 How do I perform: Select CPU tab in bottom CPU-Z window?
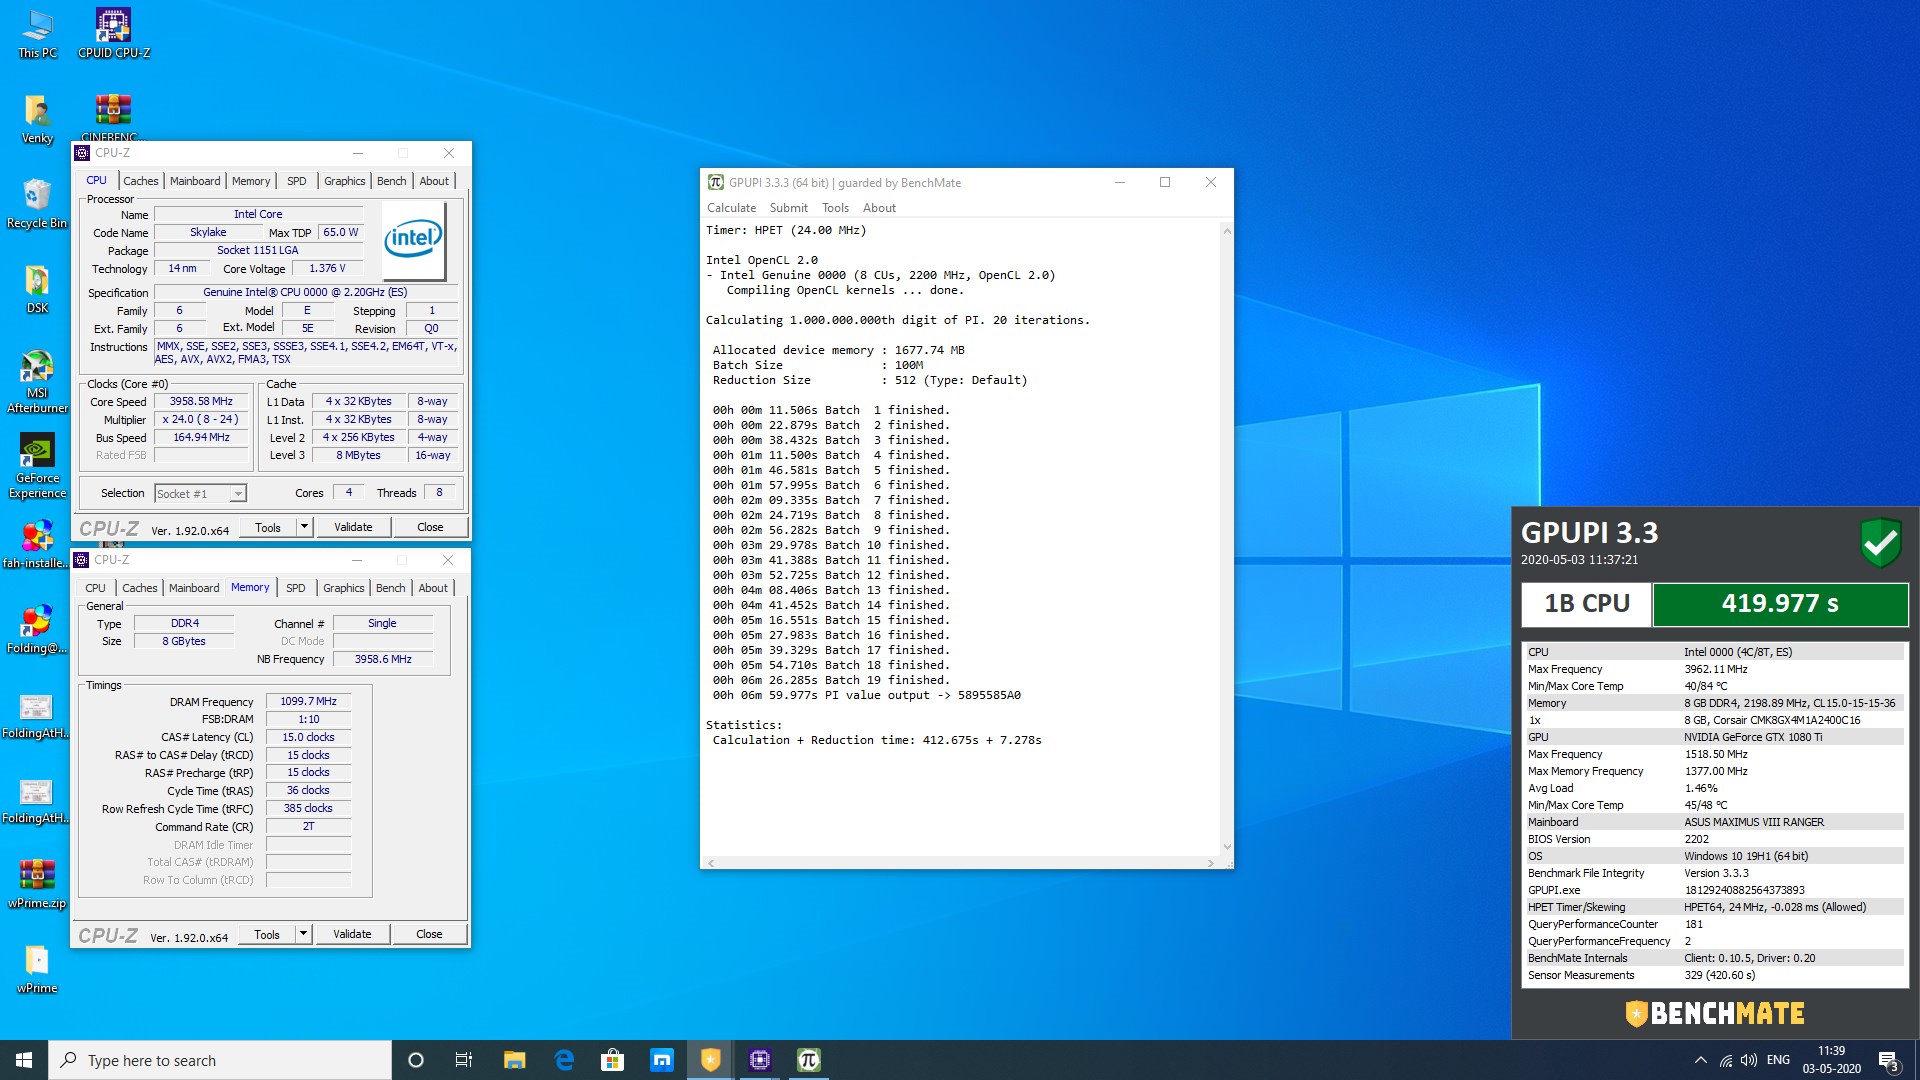point(95,588)
